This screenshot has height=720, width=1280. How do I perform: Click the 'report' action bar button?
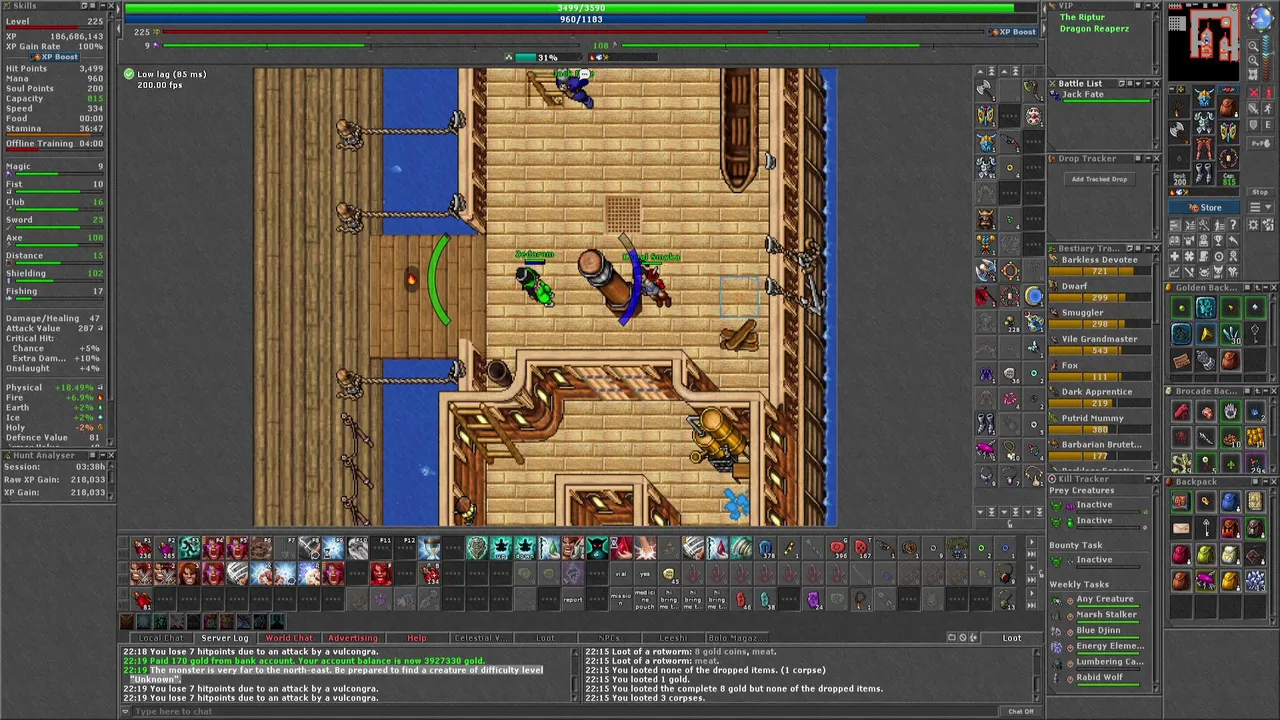pyautogui.click(x=572, y=599)
